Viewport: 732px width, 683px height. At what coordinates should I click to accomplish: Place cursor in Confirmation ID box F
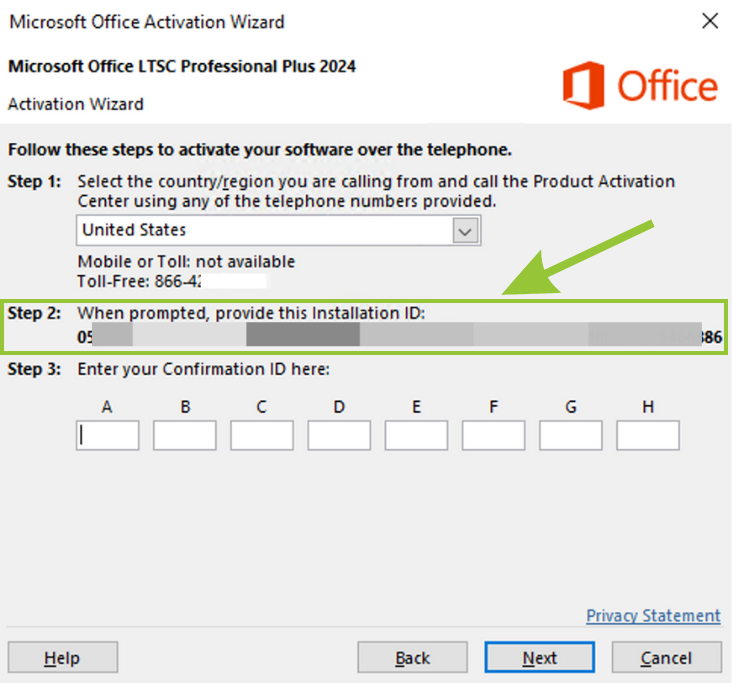coord(493,435)
